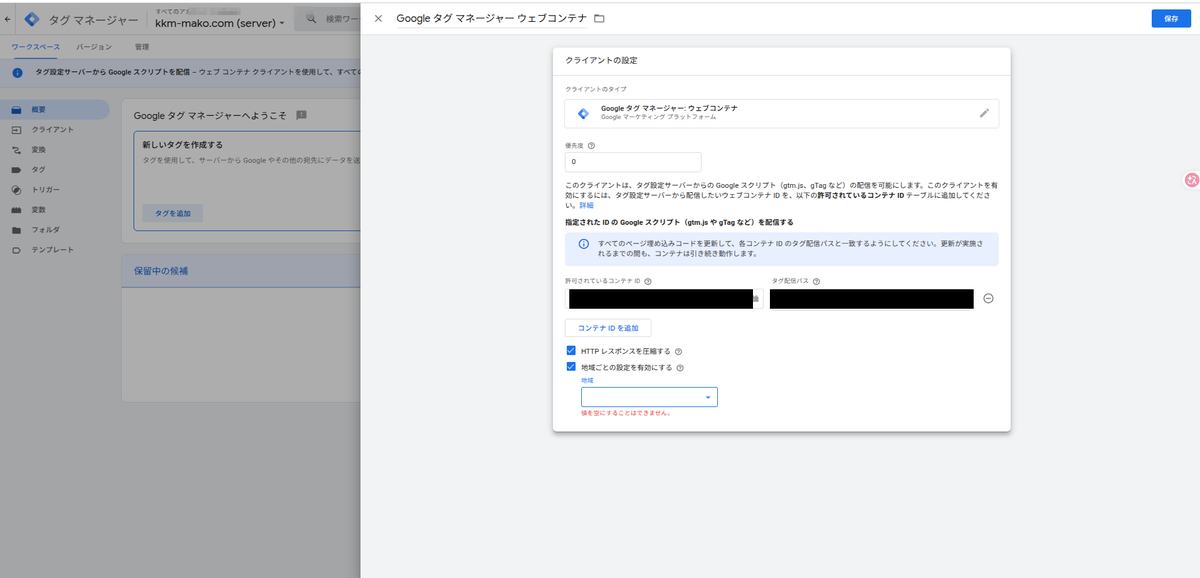Click the pink translate extension icon

pos(1191,180)
